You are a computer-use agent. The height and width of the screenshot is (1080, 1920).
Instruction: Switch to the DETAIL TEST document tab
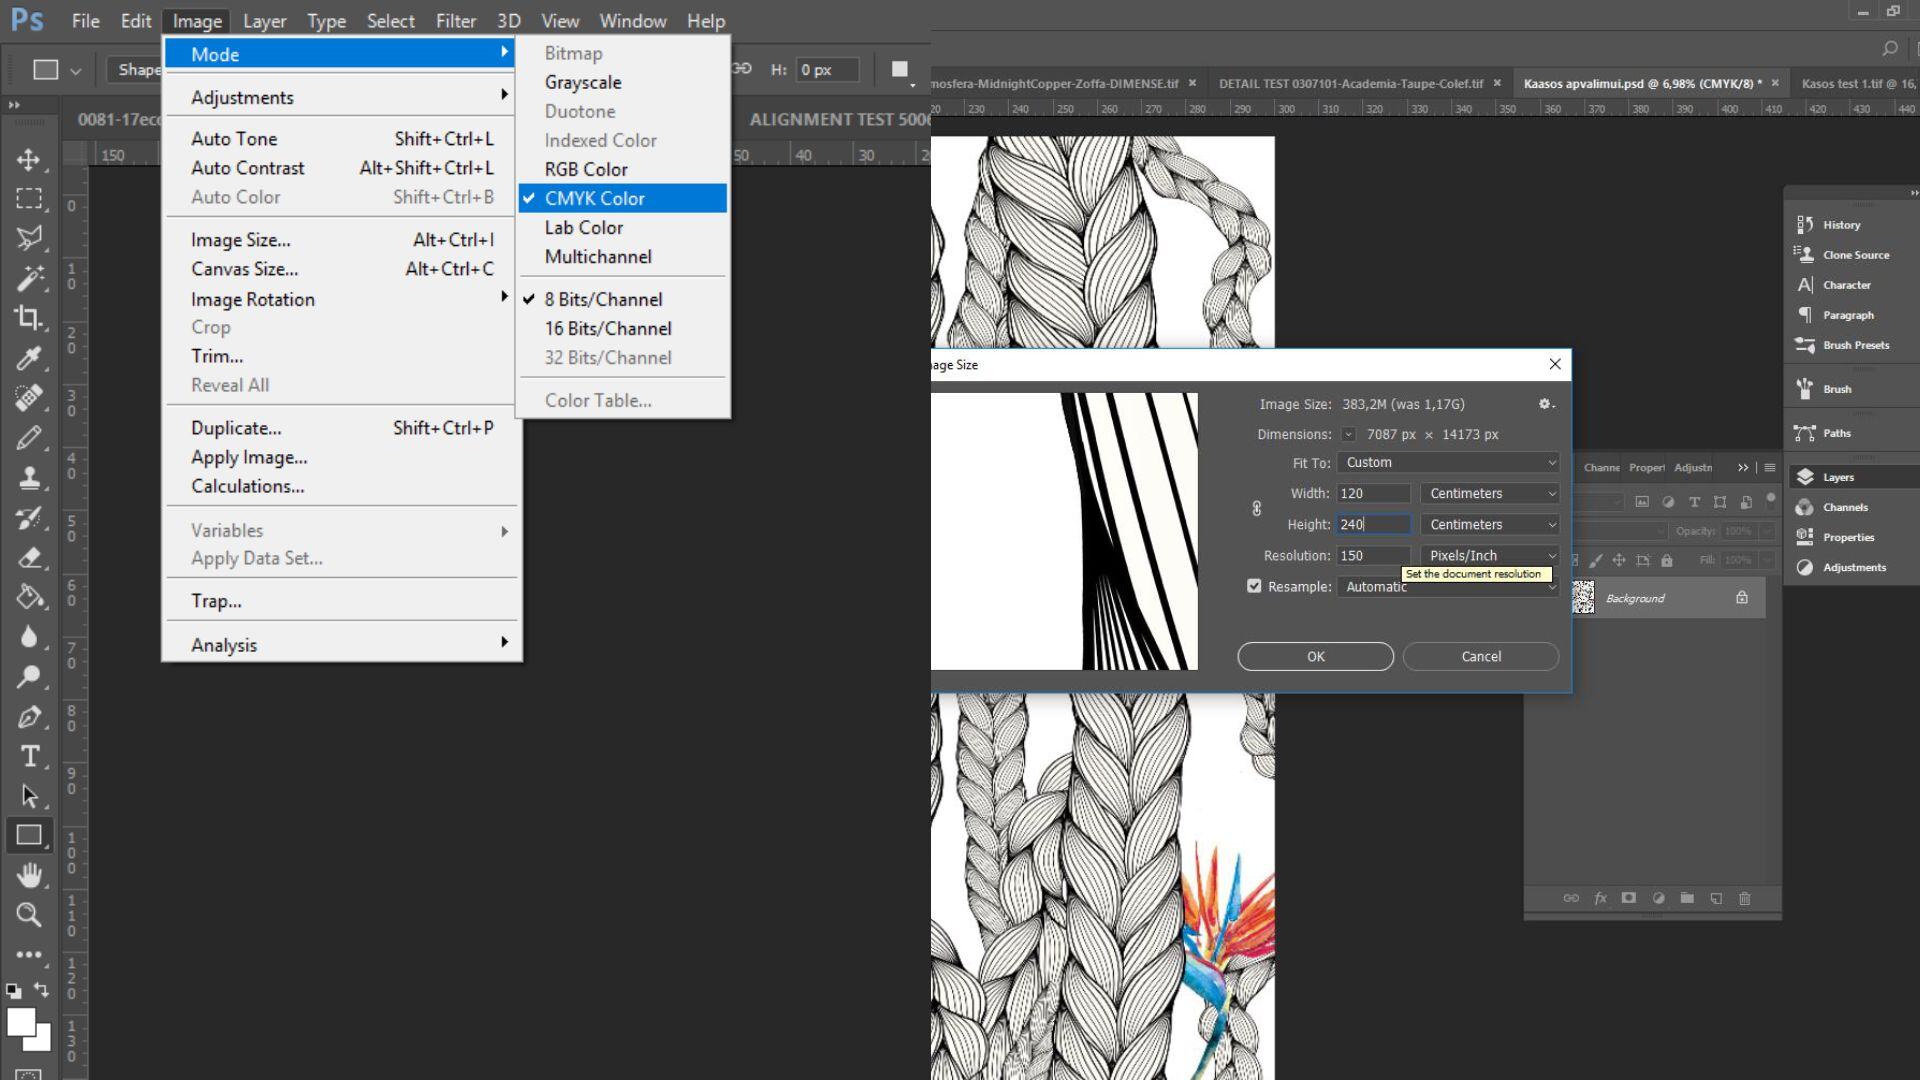point(1350,83)
